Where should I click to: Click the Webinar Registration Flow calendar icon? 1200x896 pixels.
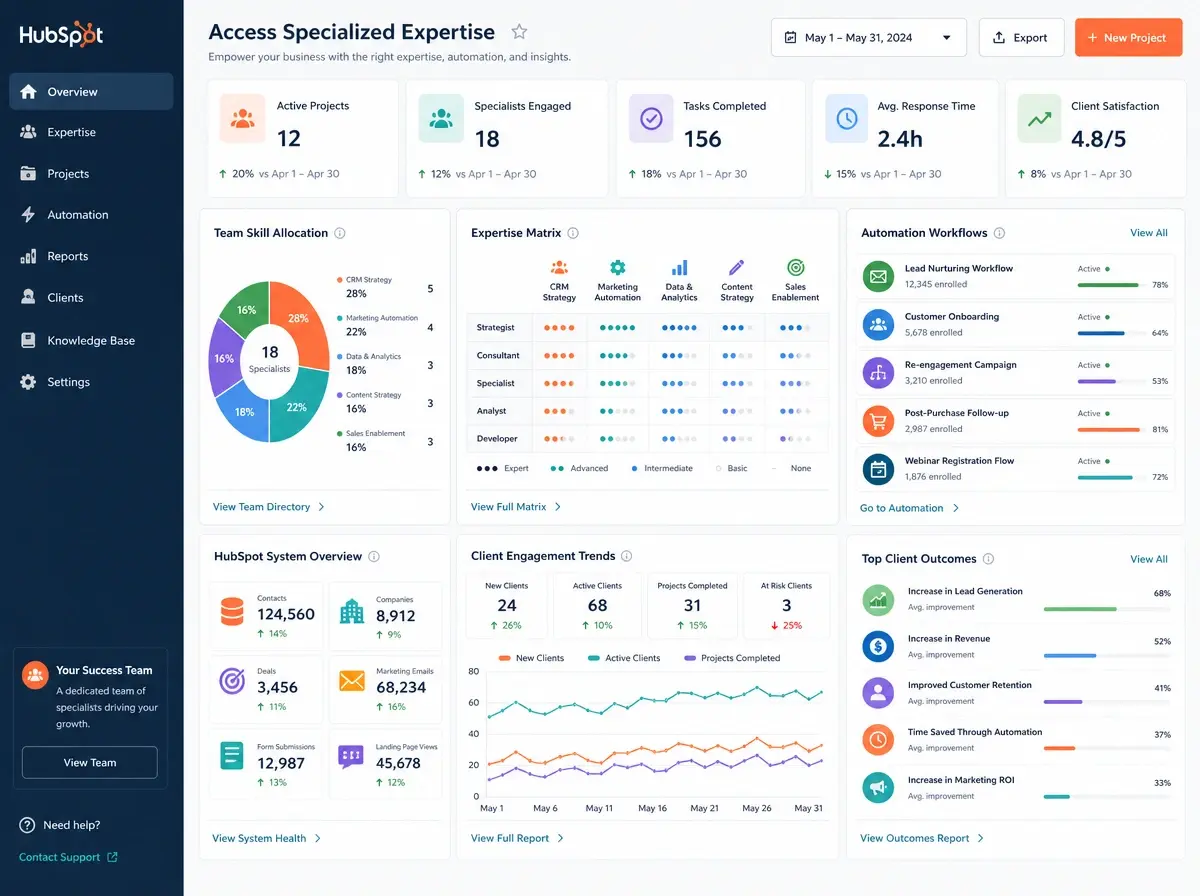(878, 469)
